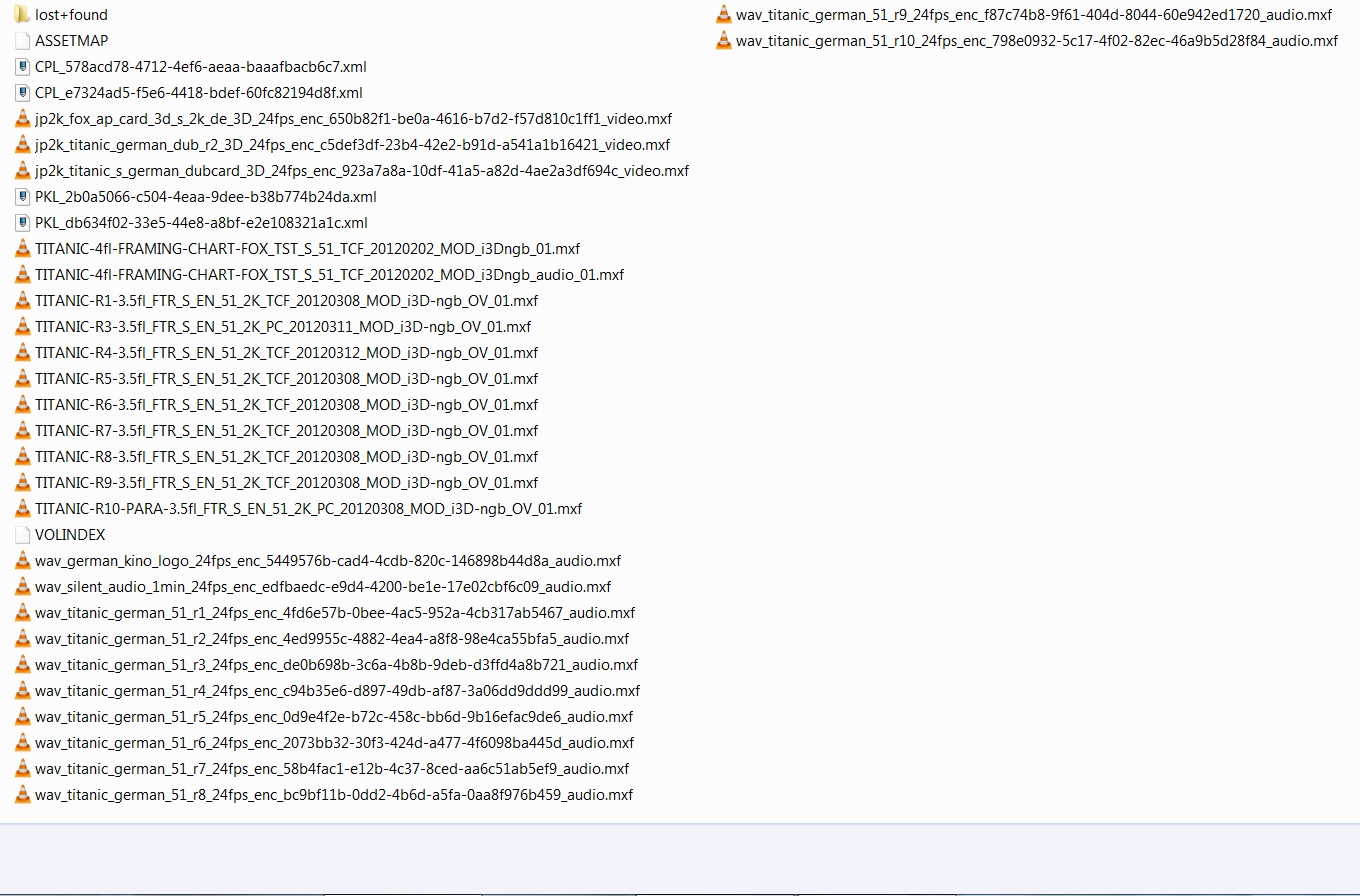Select wav_titanic_german_51_r7 audio file name
The width and height of the screenshot is (1360, 896).
point(332,769)
